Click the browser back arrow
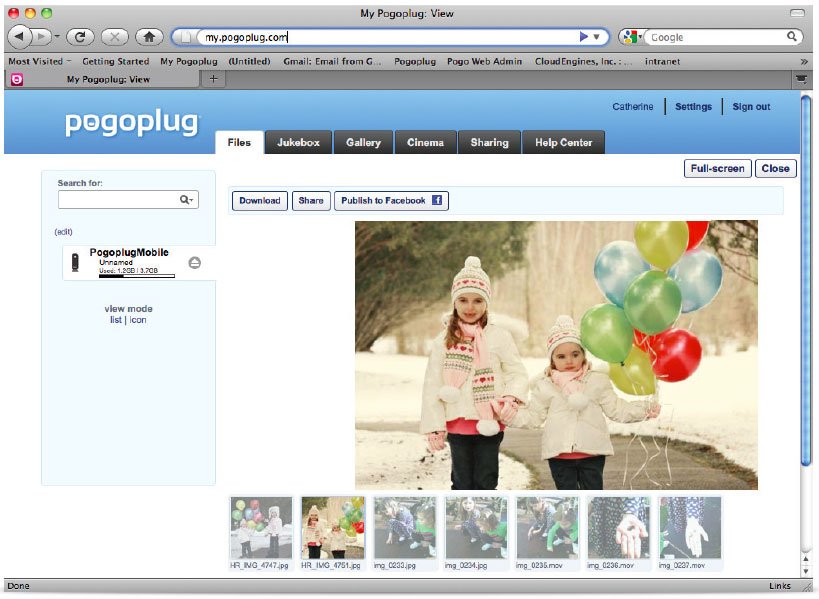This screenshot has height=599, width=819. pyautogui.click(x=22, y=37)
